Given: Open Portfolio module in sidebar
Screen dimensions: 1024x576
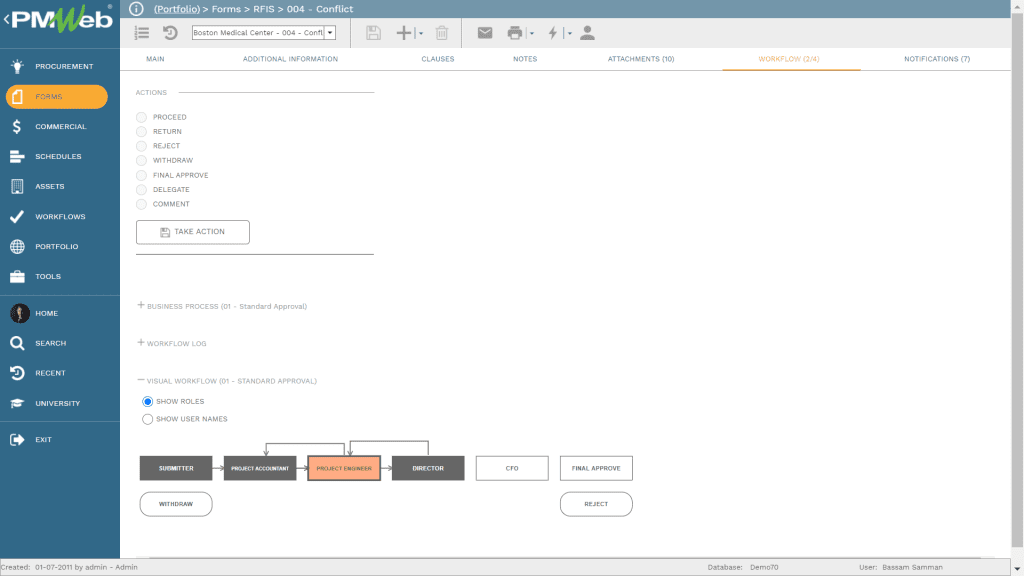Looking at the screenshot, I should click(60, 246).
